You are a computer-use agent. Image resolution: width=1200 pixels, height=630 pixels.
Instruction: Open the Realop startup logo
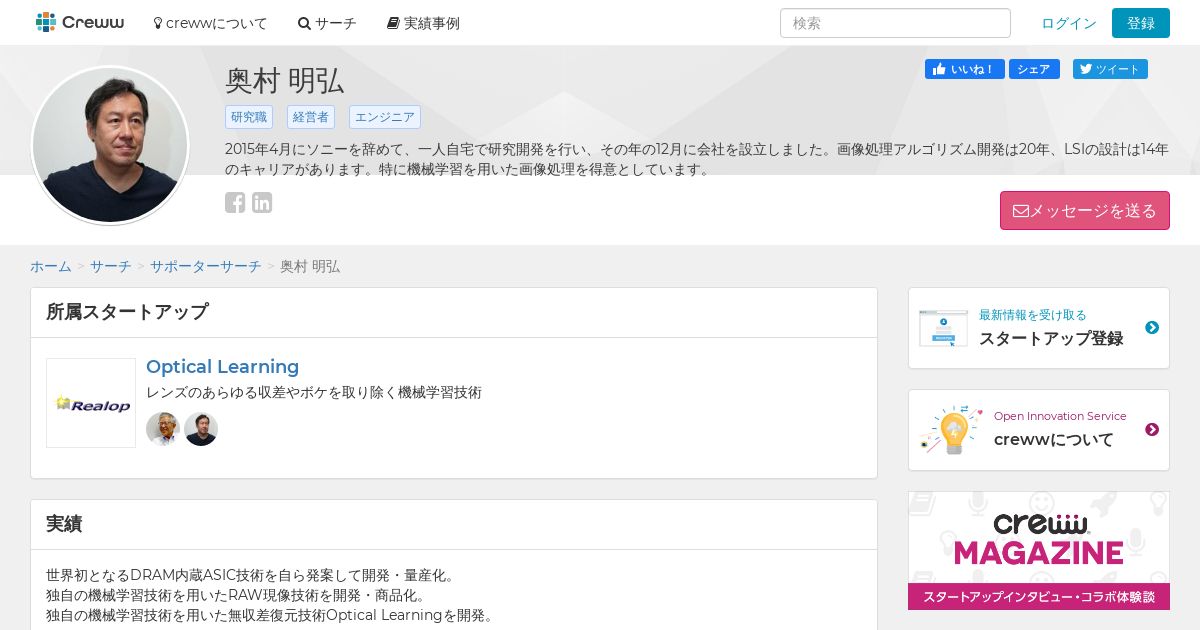click(x=91, y=403)
